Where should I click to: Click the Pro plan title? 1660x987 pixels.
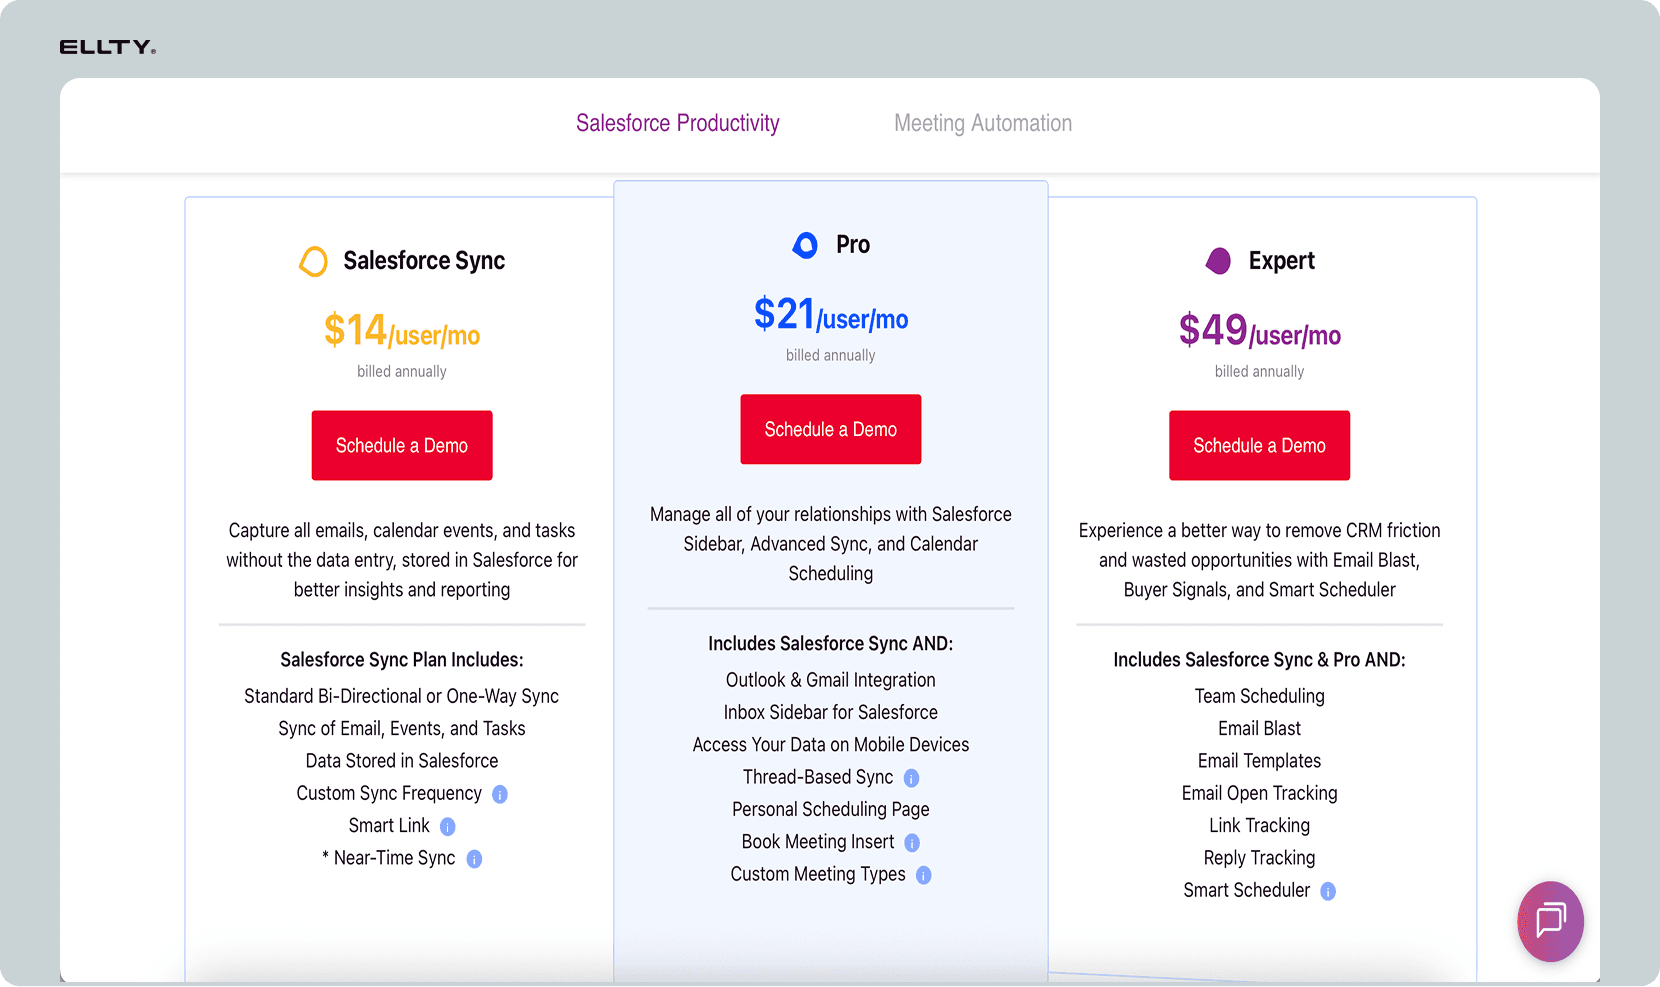853,245
